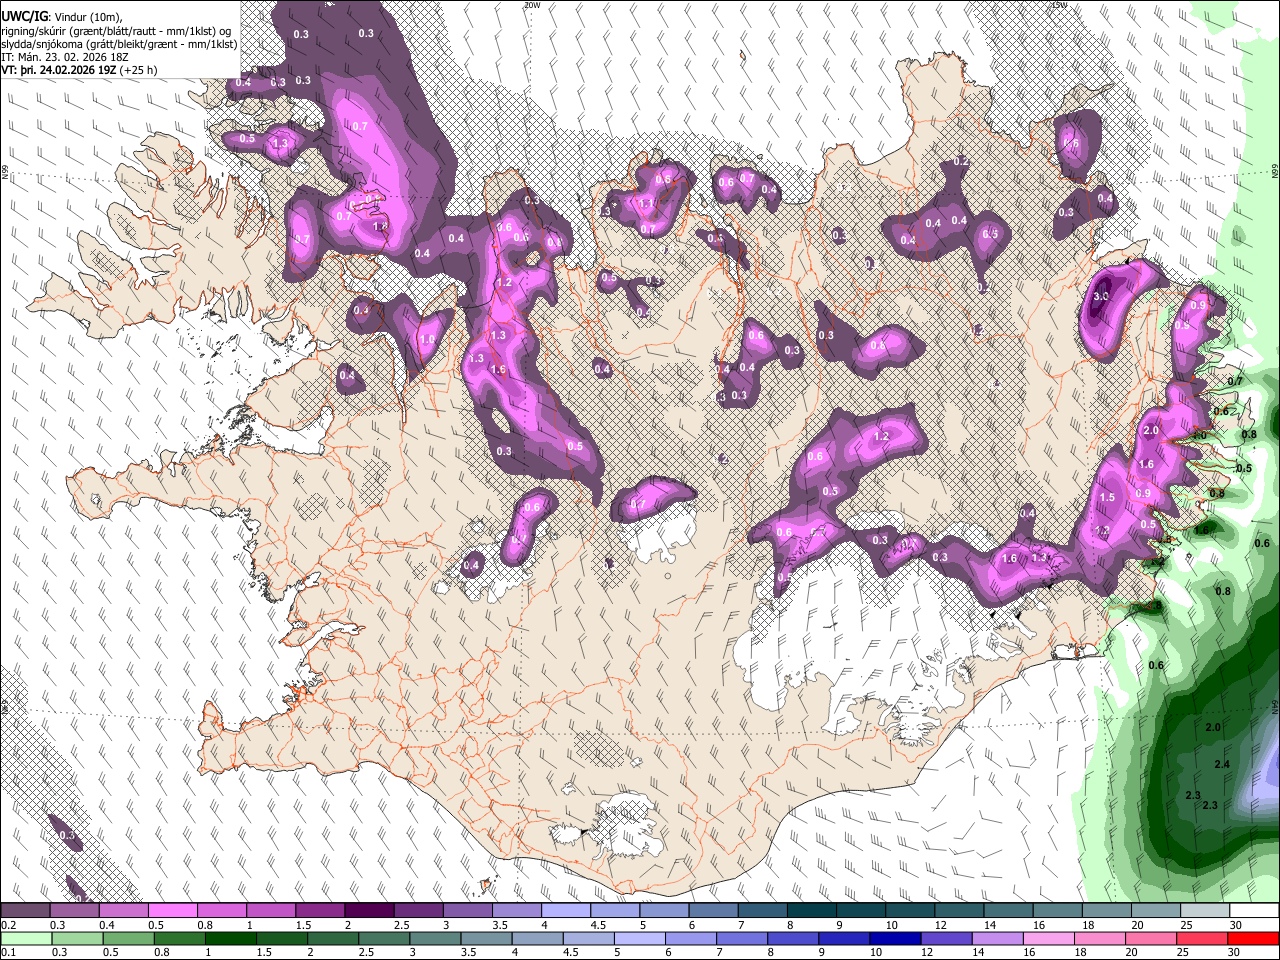Select the pale gray 25–30 snow scale swatch
This screenshot has height=960, width=1280.
tap(1206, 911)
